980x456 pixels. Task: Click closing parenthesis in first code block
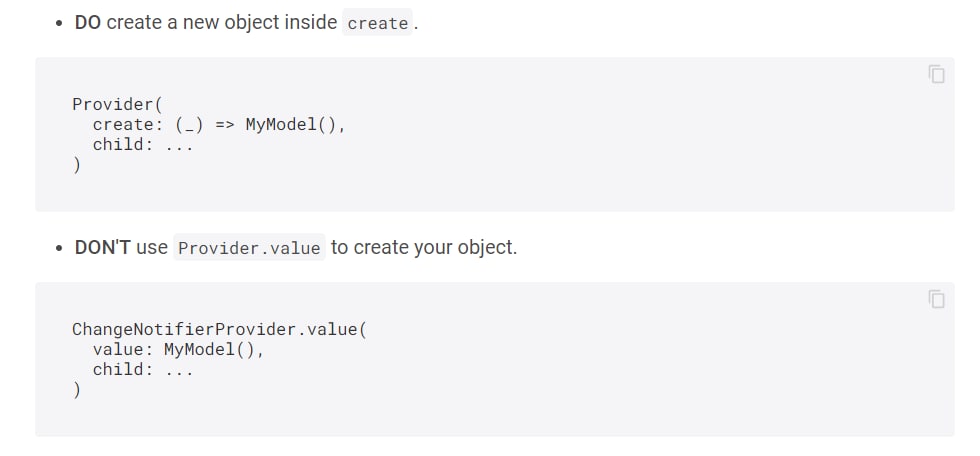(x=76, y=165)
